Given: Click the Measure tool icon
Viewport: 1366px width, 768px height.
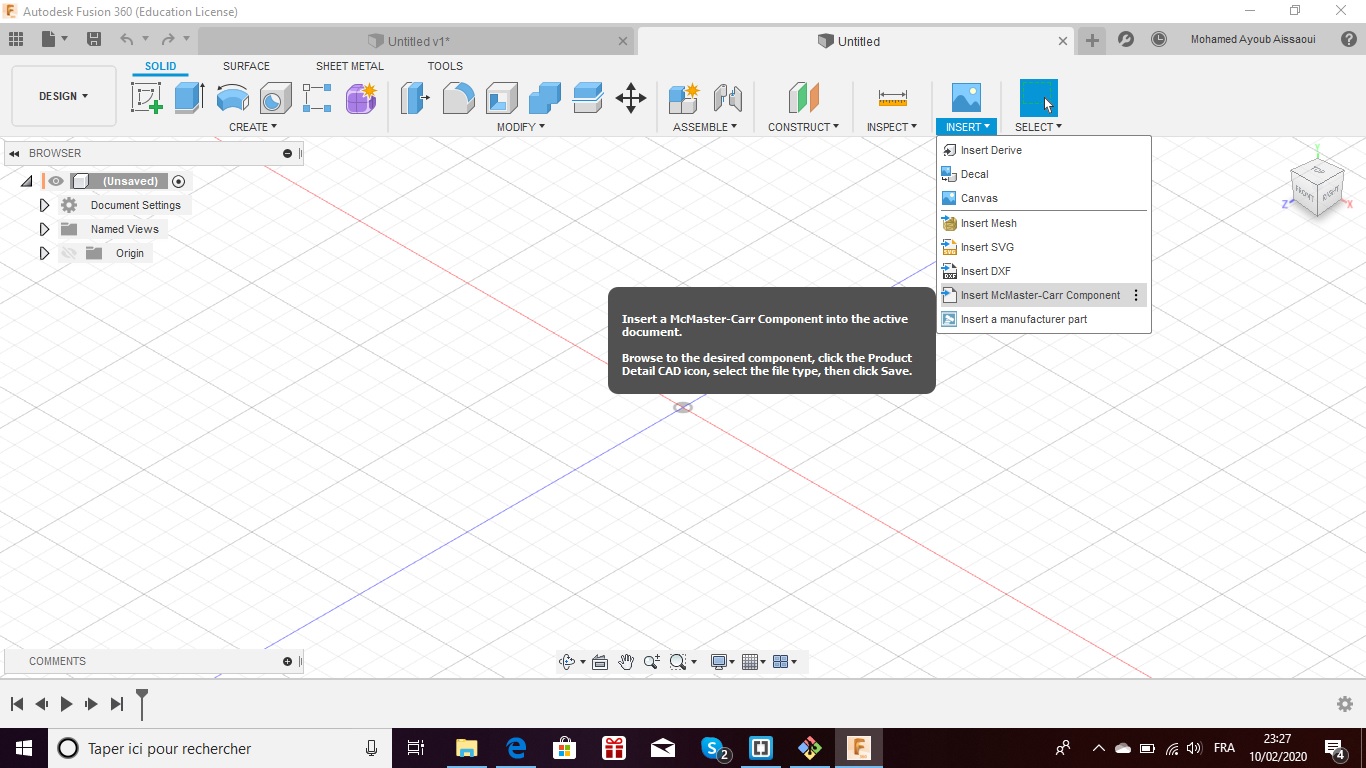Looking at the screenshot, I should (x=892, y=98).
